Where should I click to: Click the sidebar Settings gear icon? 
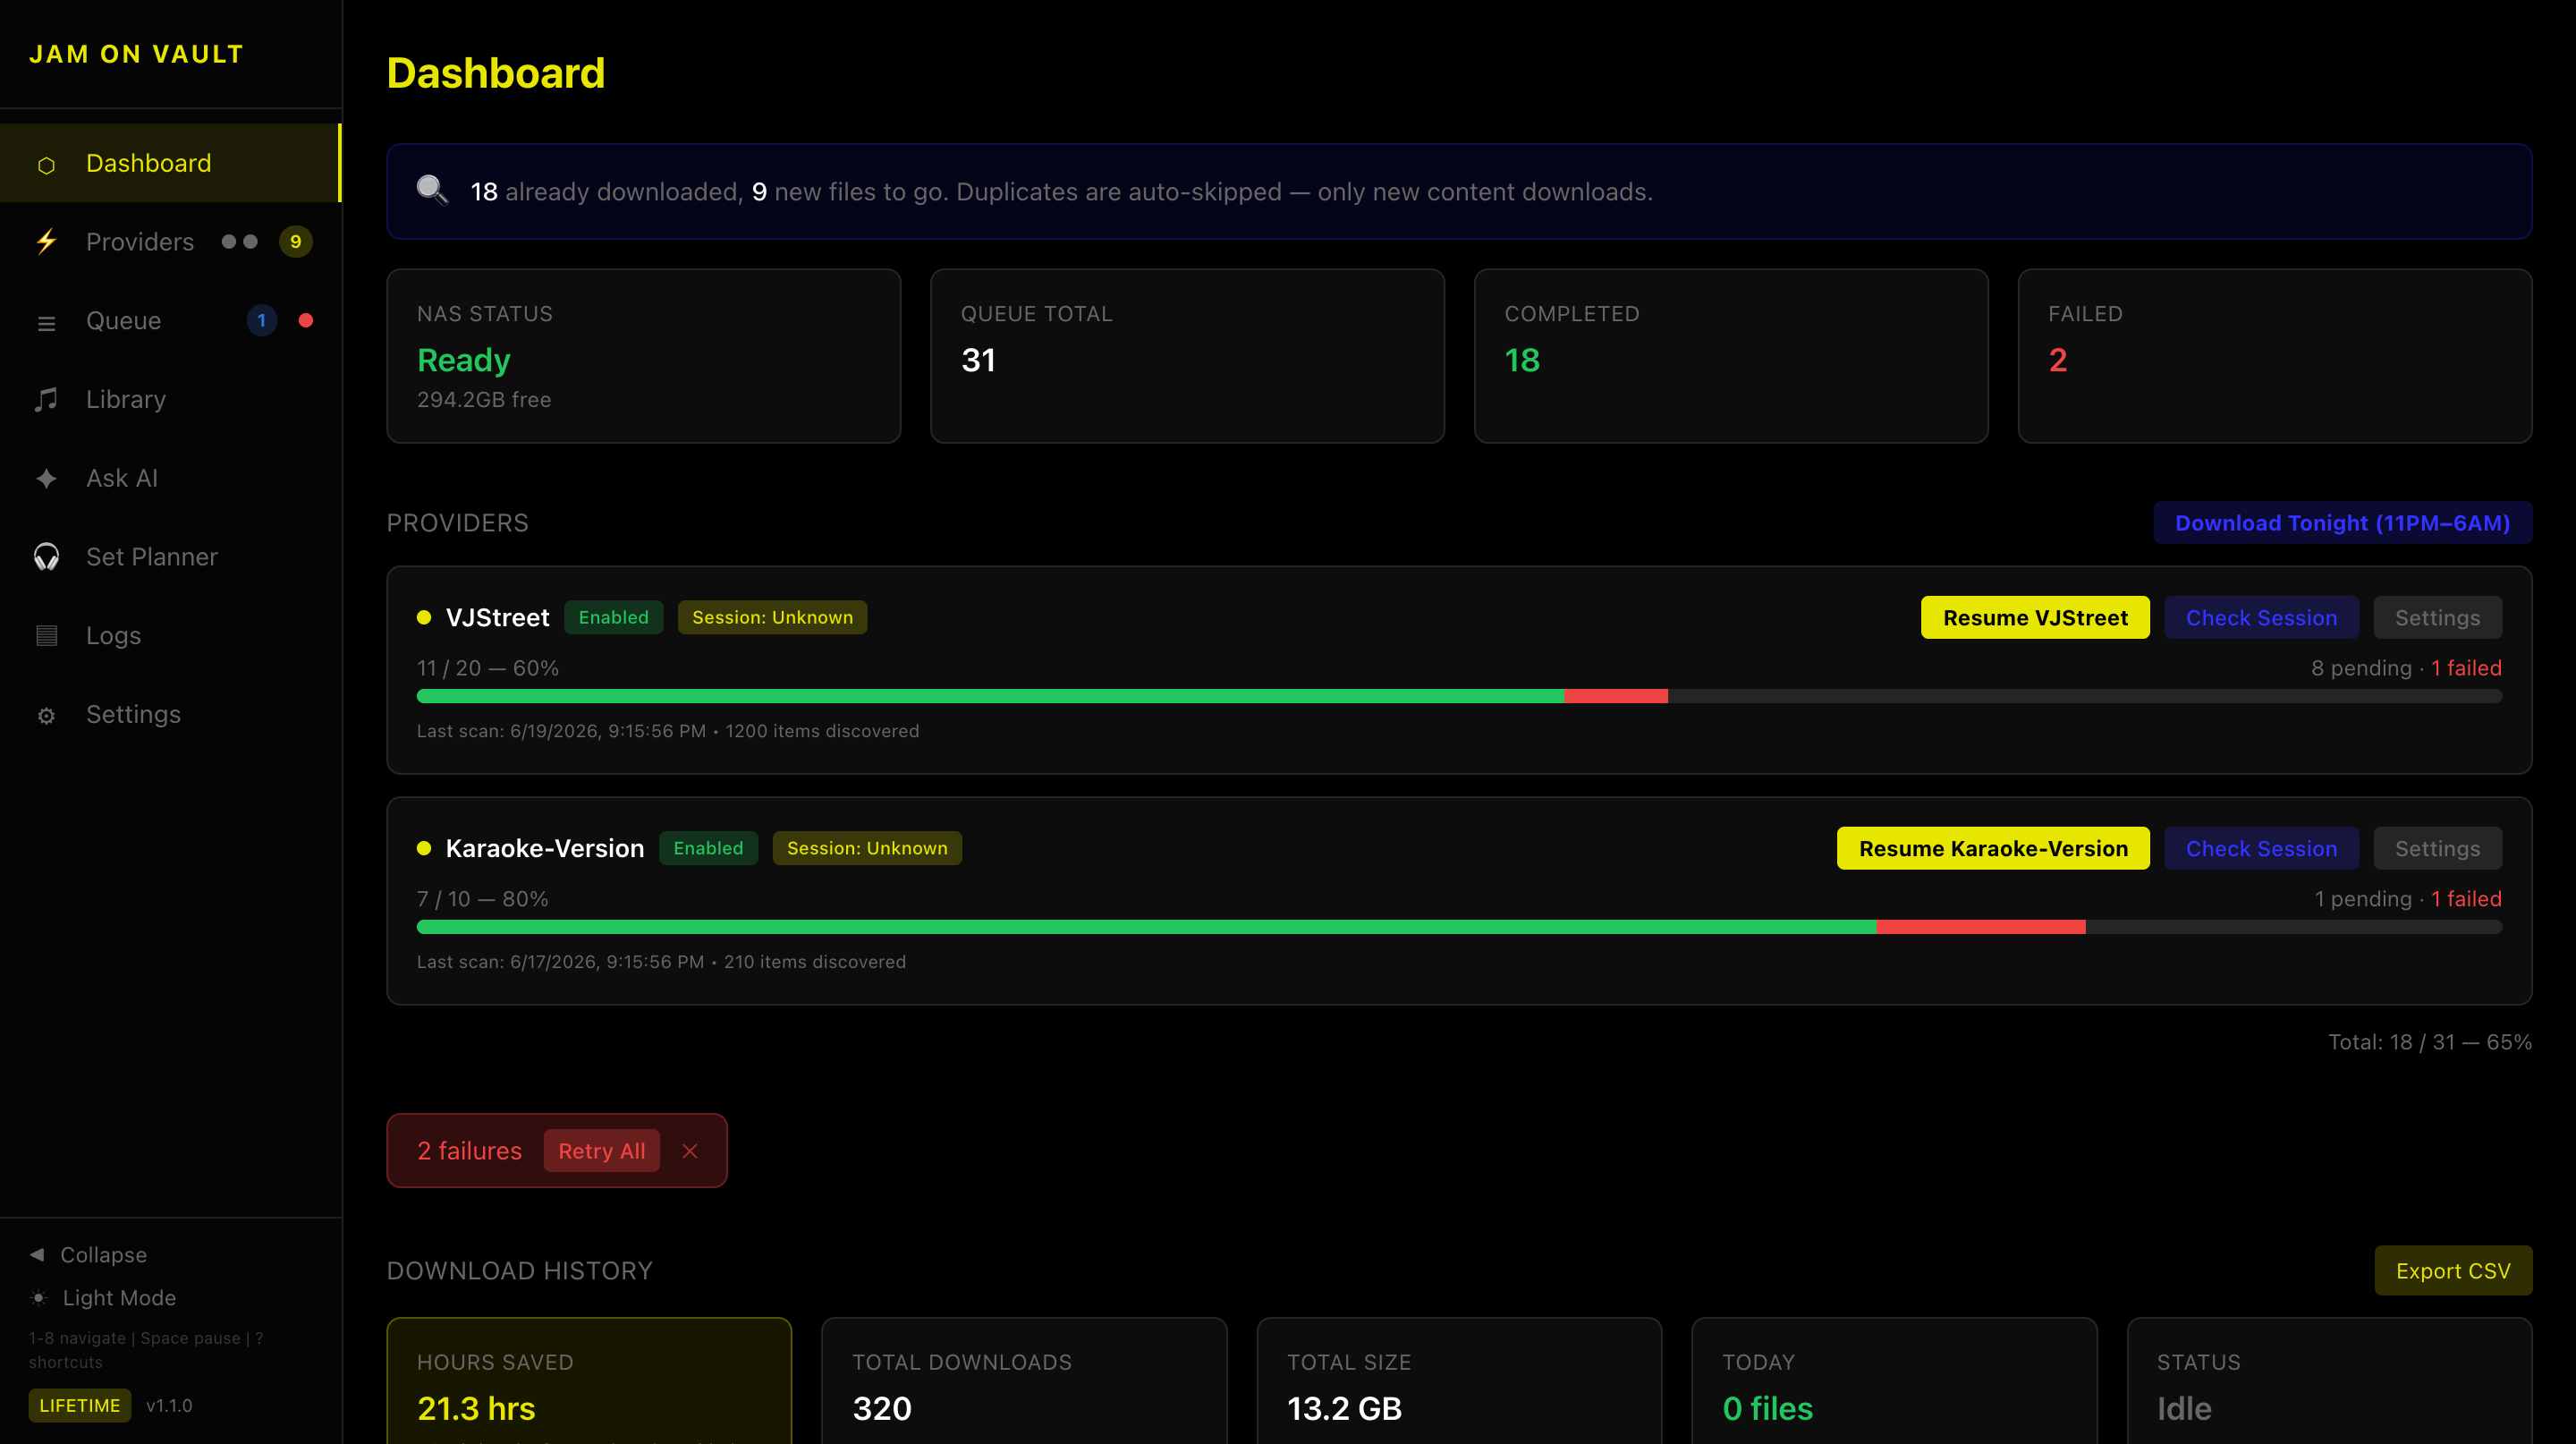(x=46, y=715)
